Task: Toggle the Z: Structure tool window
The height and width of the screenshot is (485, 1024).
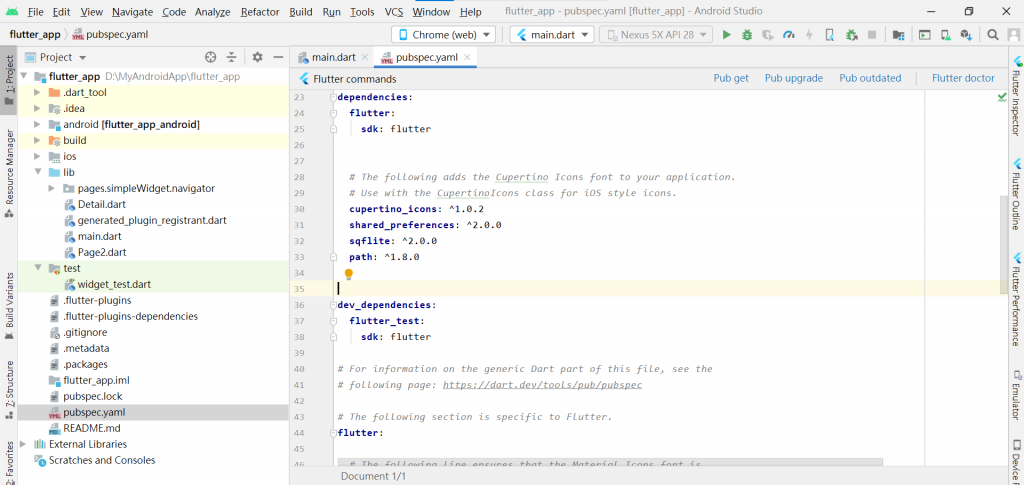Action: point(8,388)
